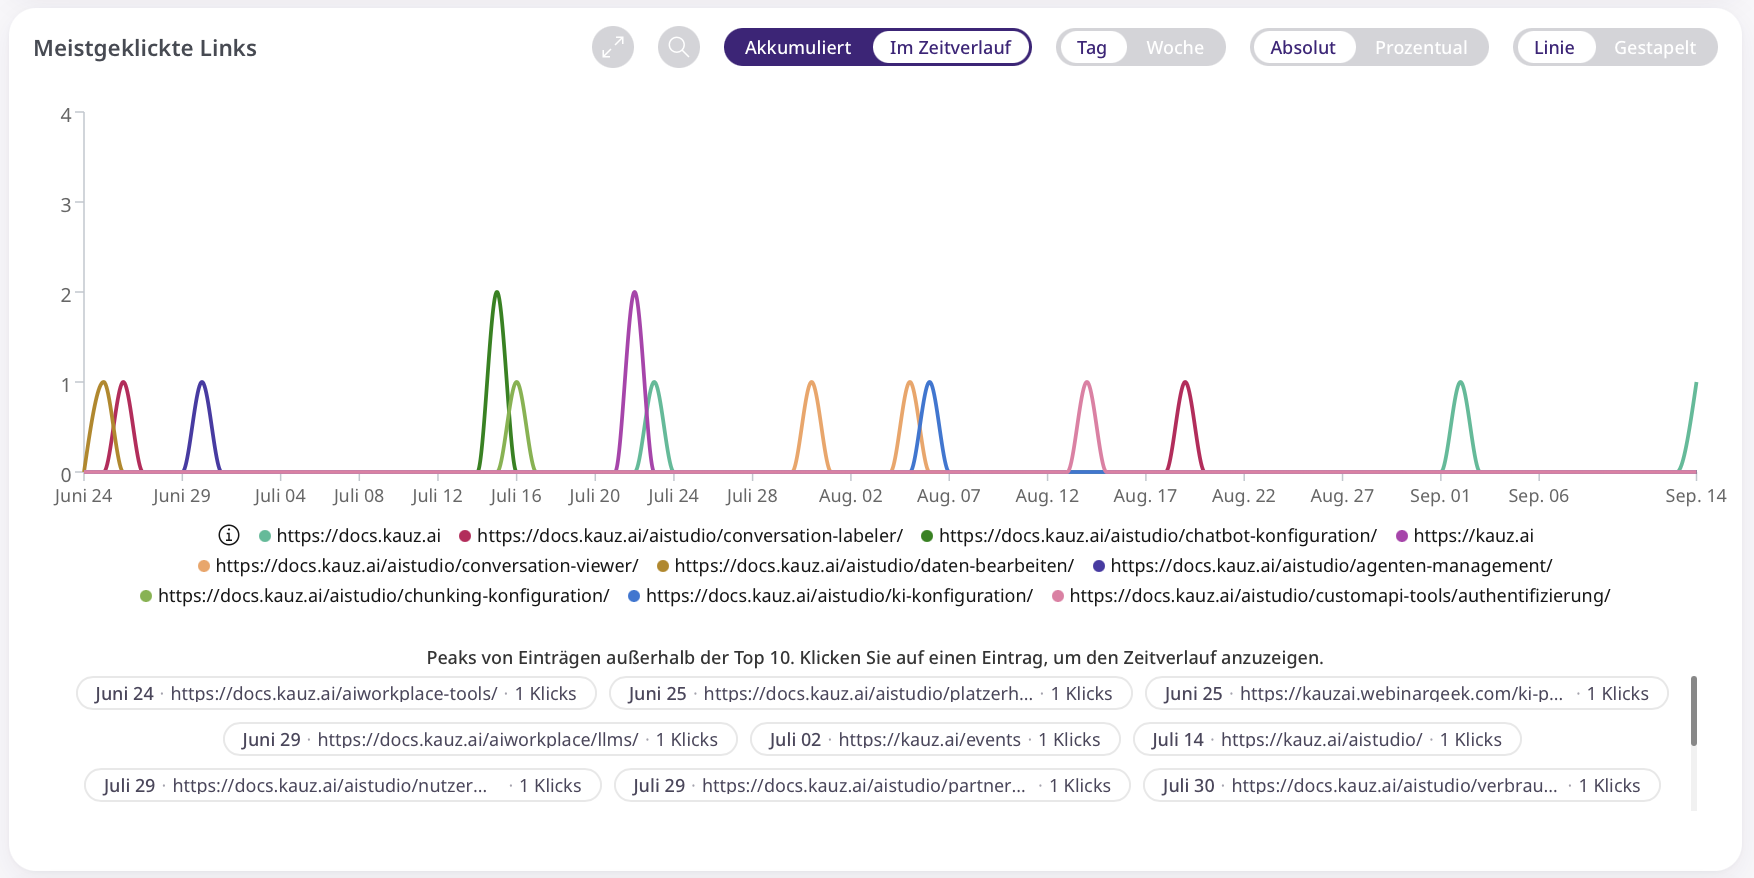Click the purple kauz.ai peak at 2

pyautogui.click(x=634, y=293)
